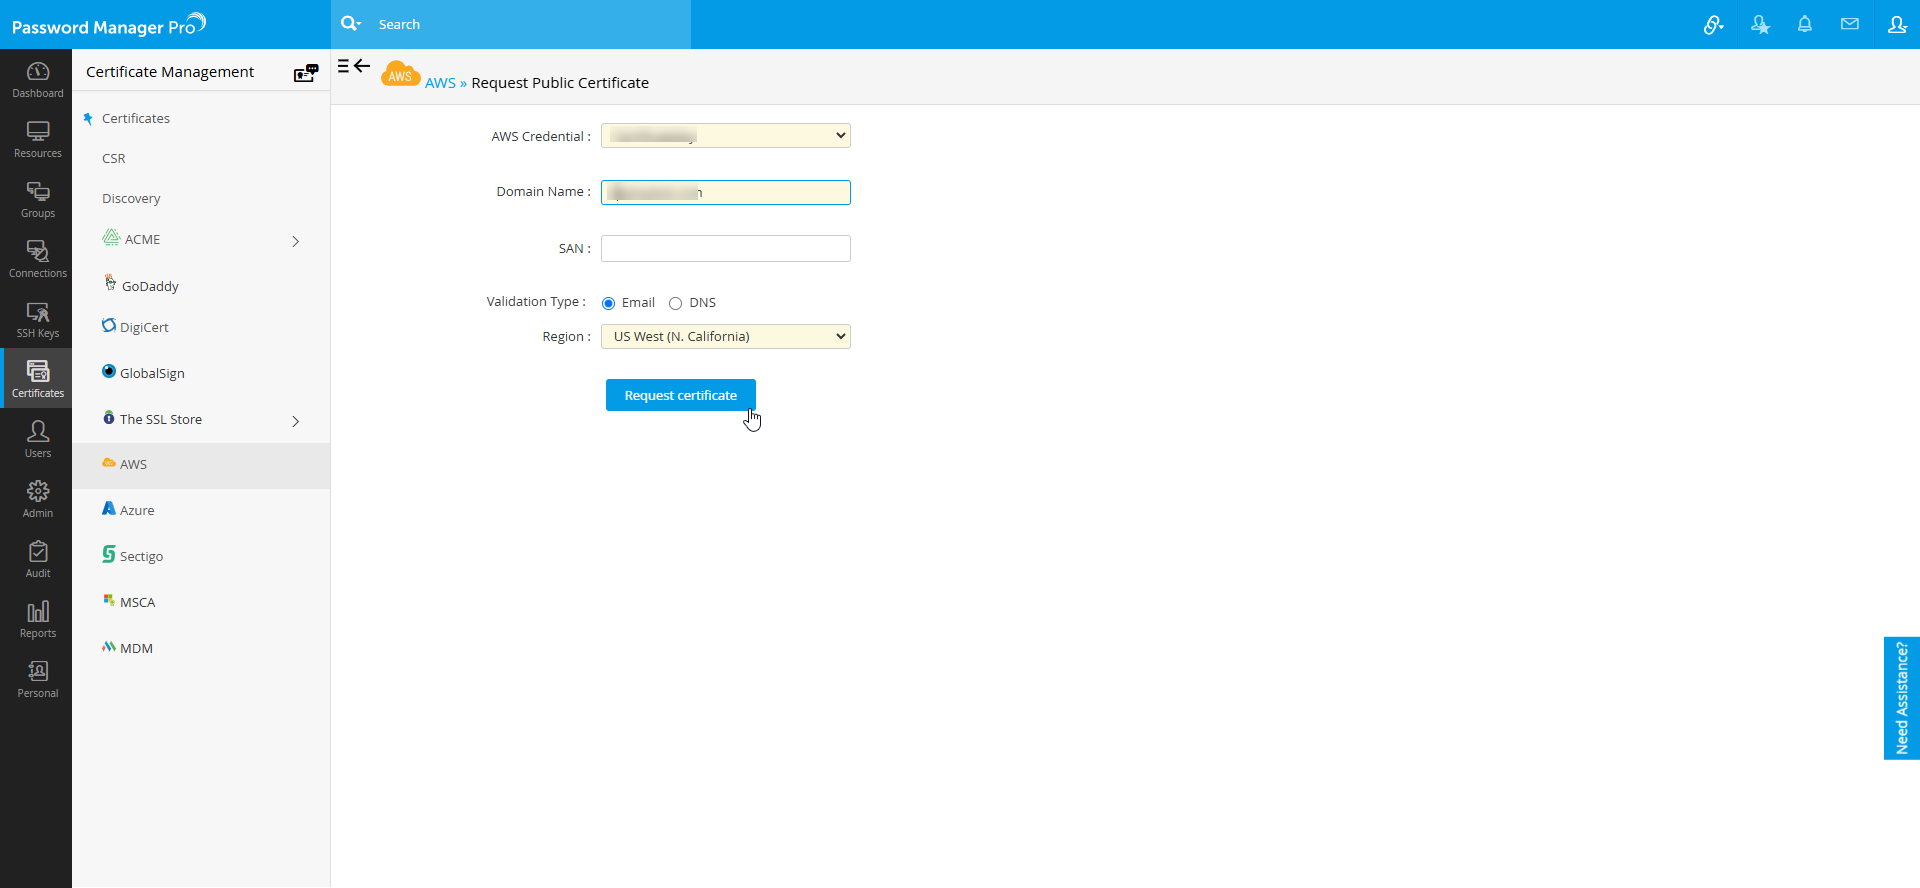1920x888 pixels.
Task: Collapse the side panel with arrow icon
Action: pos(354,66)
